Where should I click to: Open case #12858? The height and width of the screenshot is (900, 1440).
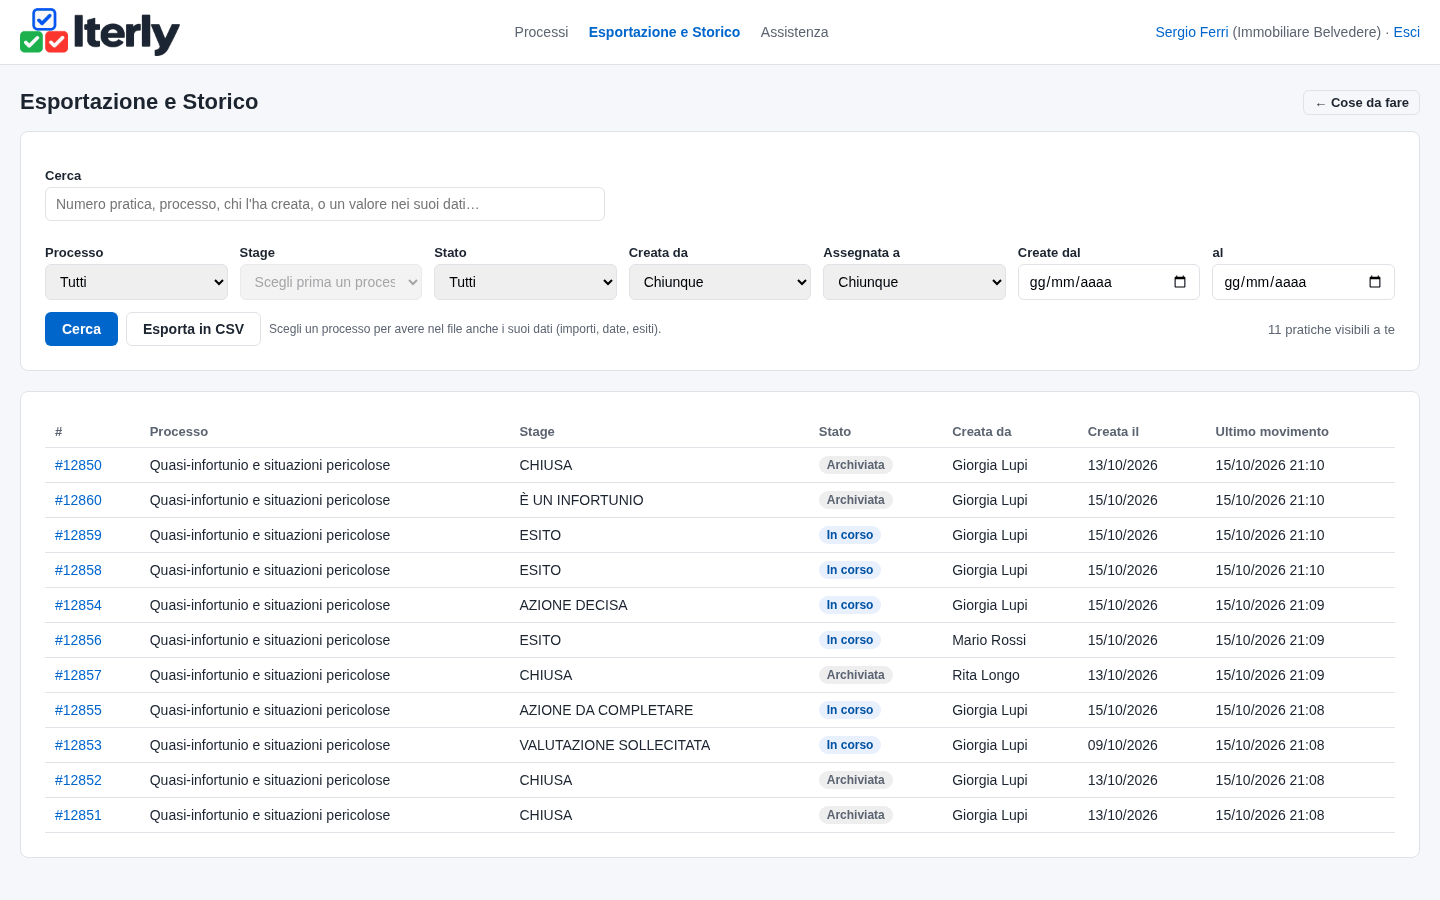tap(78, 570)
